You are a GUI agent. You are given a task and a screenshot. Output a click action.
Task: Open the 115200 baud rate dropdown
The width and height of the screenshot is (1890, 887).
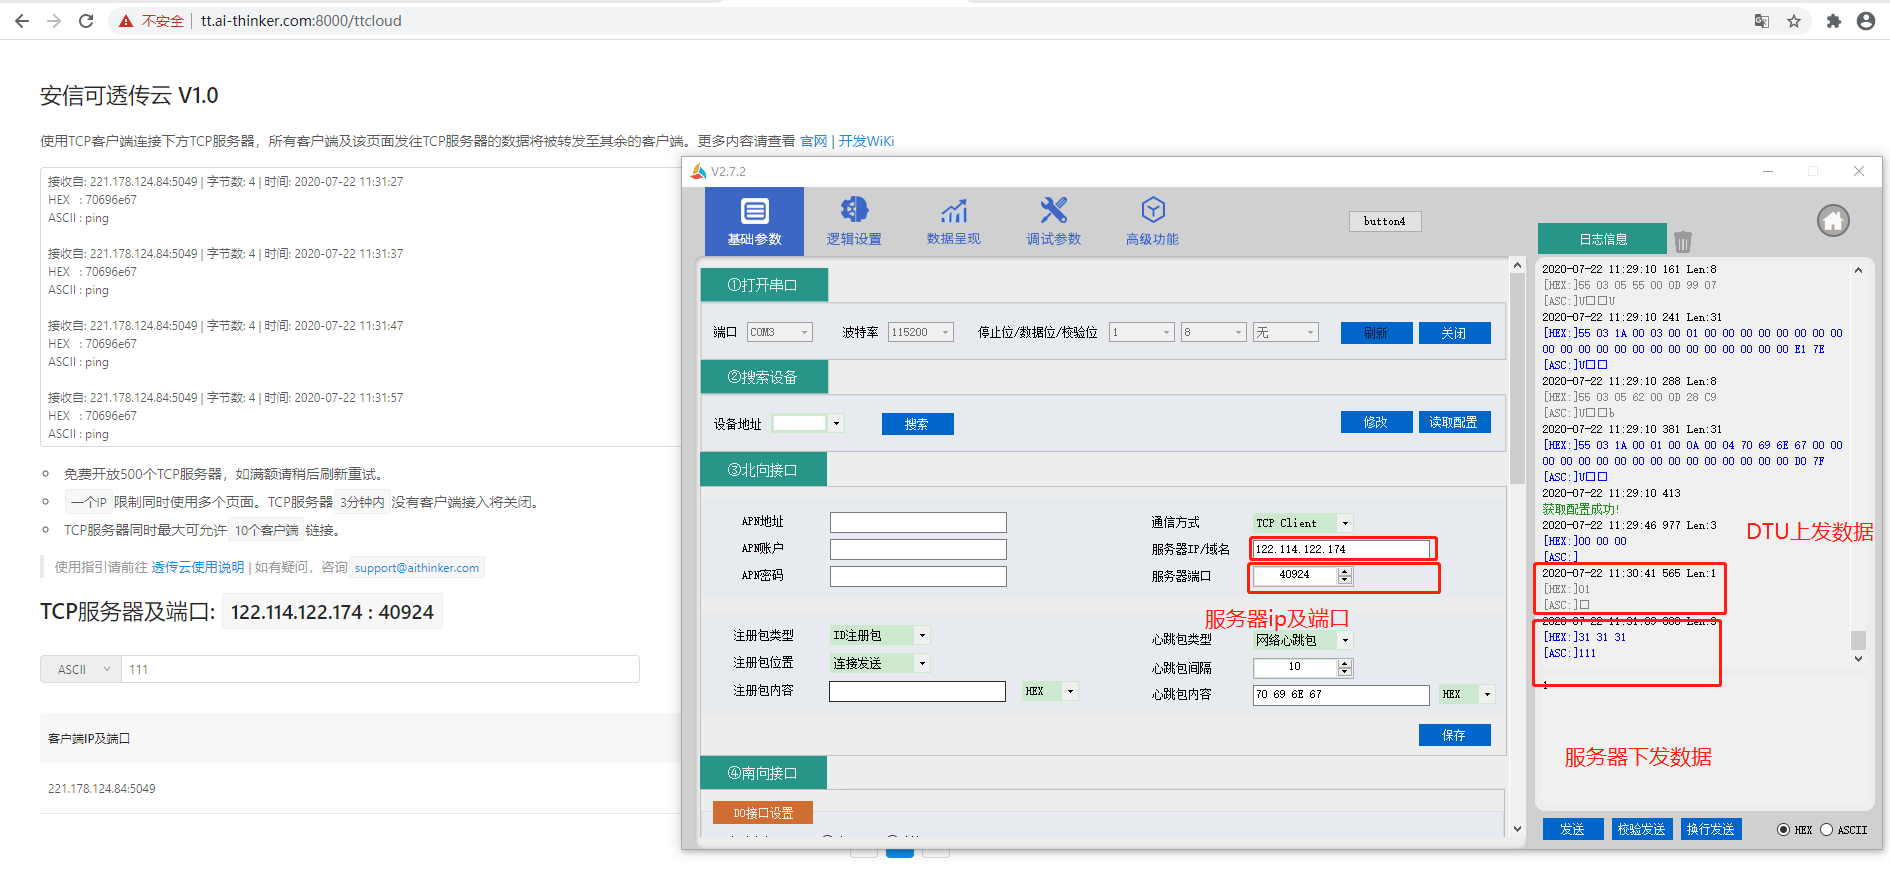(x=944, y=333)
